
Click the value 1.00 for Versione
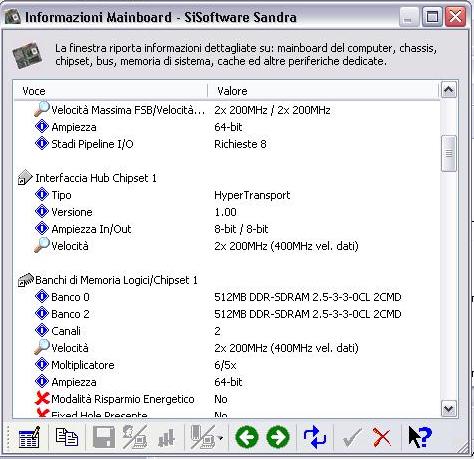[x=225, y=212]
